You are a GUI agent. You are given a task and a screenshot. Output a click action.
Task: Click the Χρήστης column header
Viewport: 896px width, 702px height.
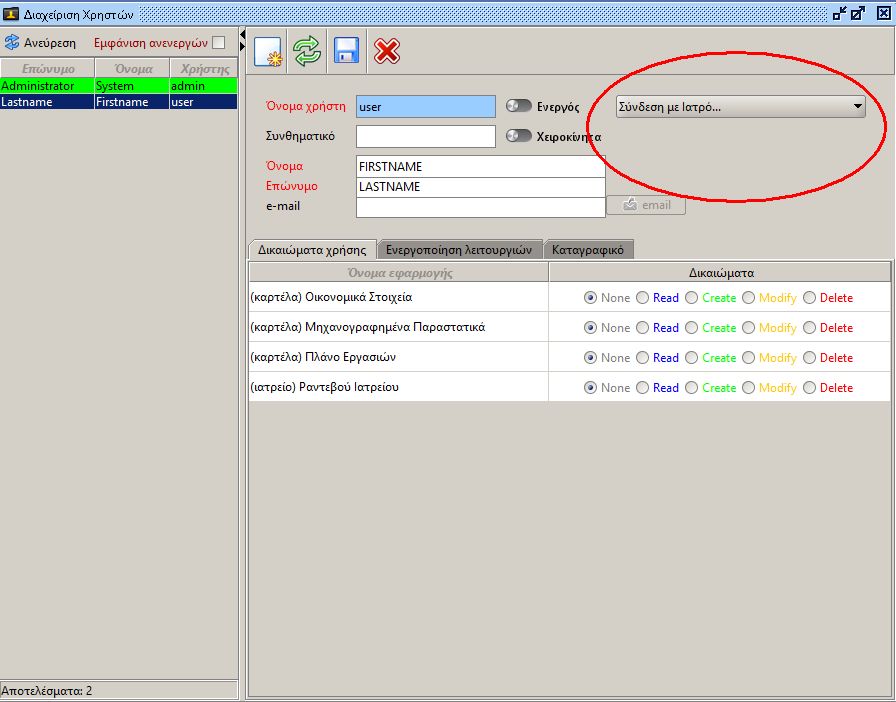click(x=204, y=69)
